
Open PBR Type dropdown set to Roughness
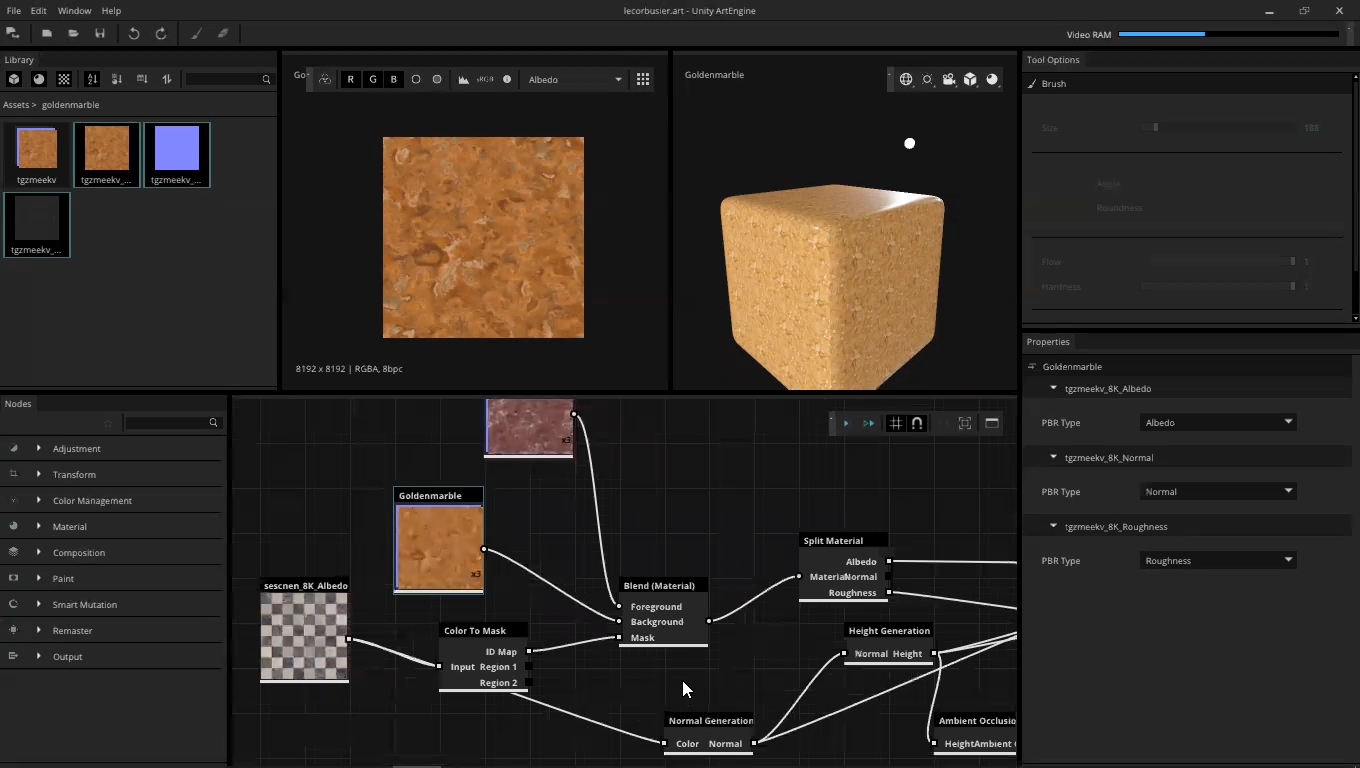tap(1218, 561)
